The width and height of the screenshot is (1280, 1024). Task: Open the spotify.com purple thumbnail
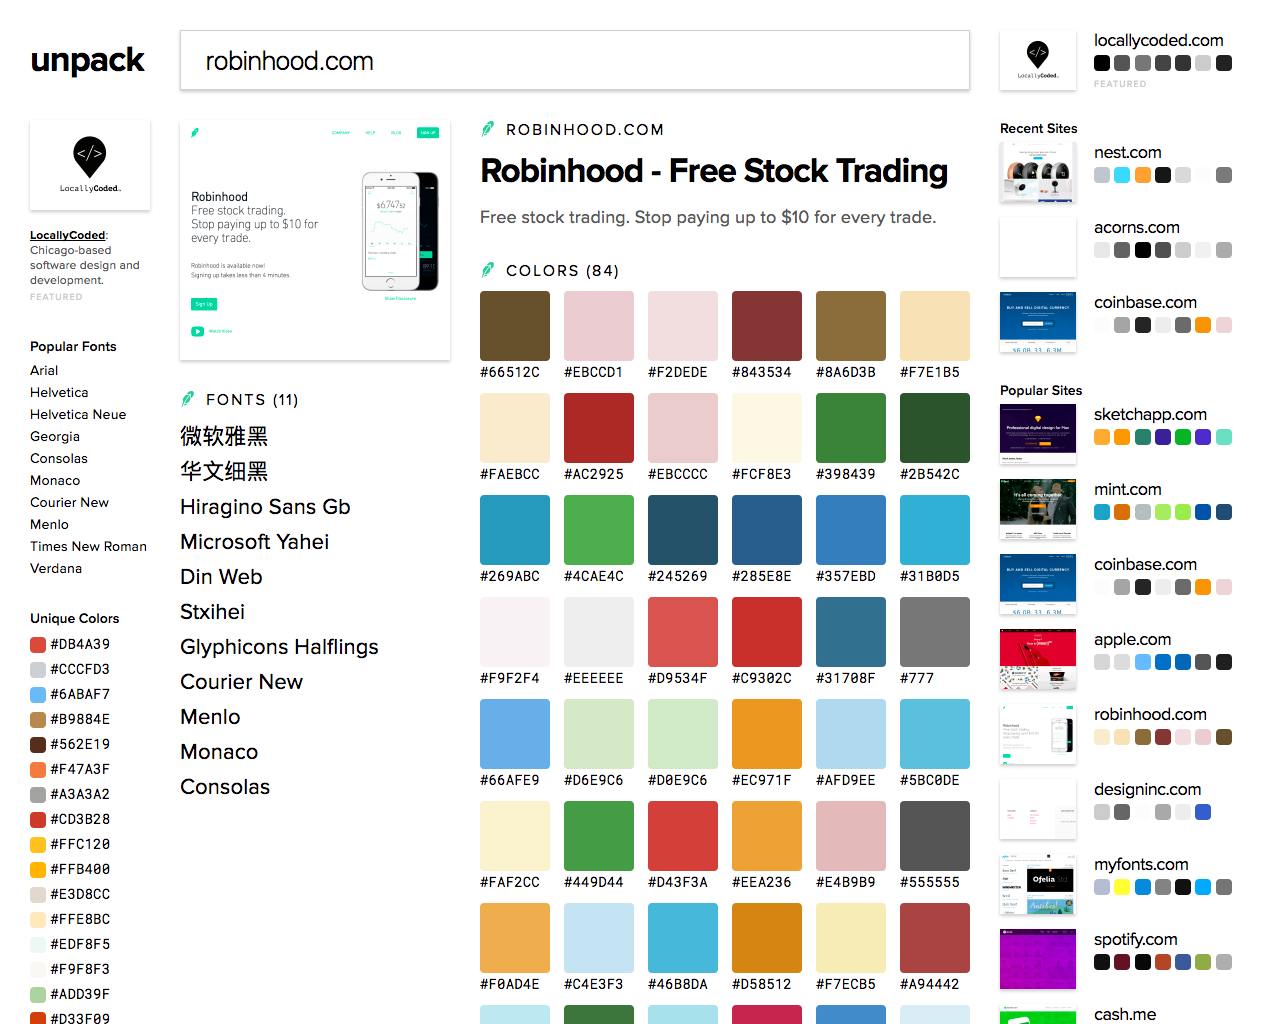tap(1038, 959)
